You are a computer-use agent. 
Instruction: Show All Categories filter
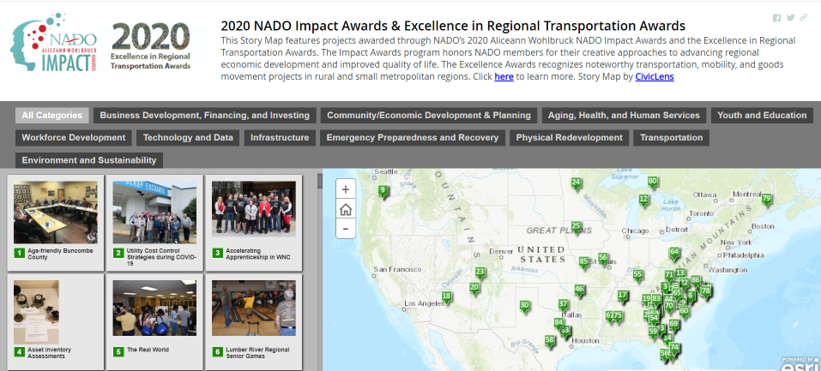[52, 115]
